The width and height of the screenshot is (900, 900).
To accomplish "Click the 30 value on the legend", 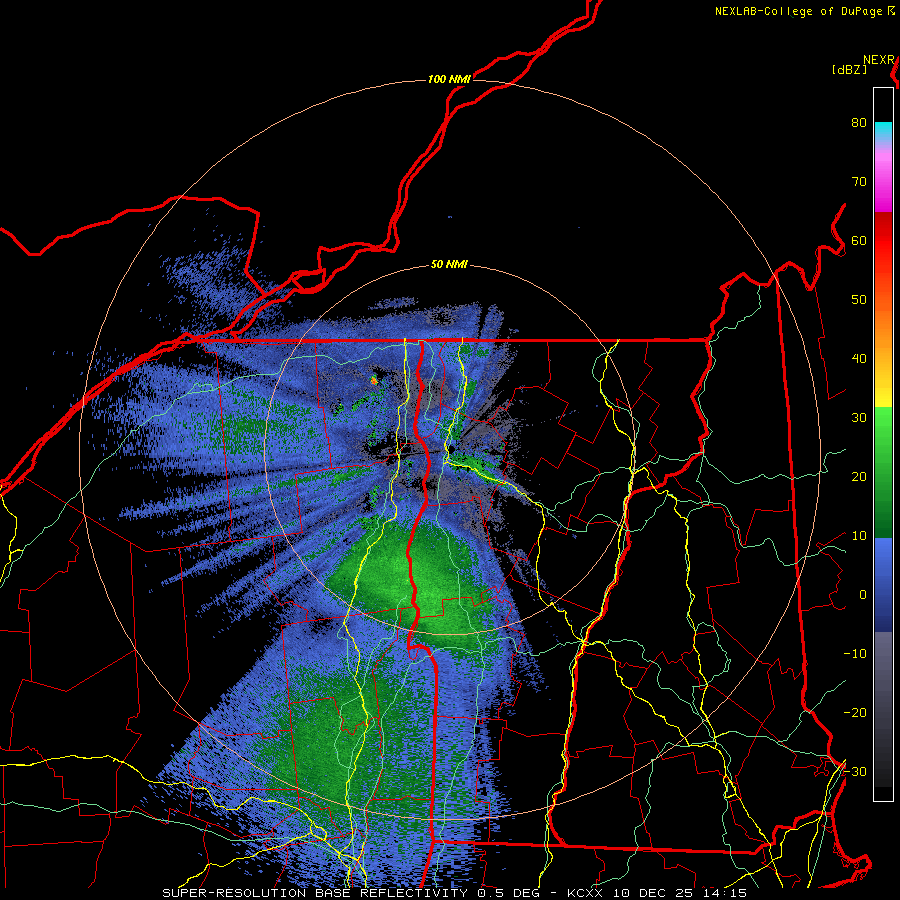I will click(859, 417).
